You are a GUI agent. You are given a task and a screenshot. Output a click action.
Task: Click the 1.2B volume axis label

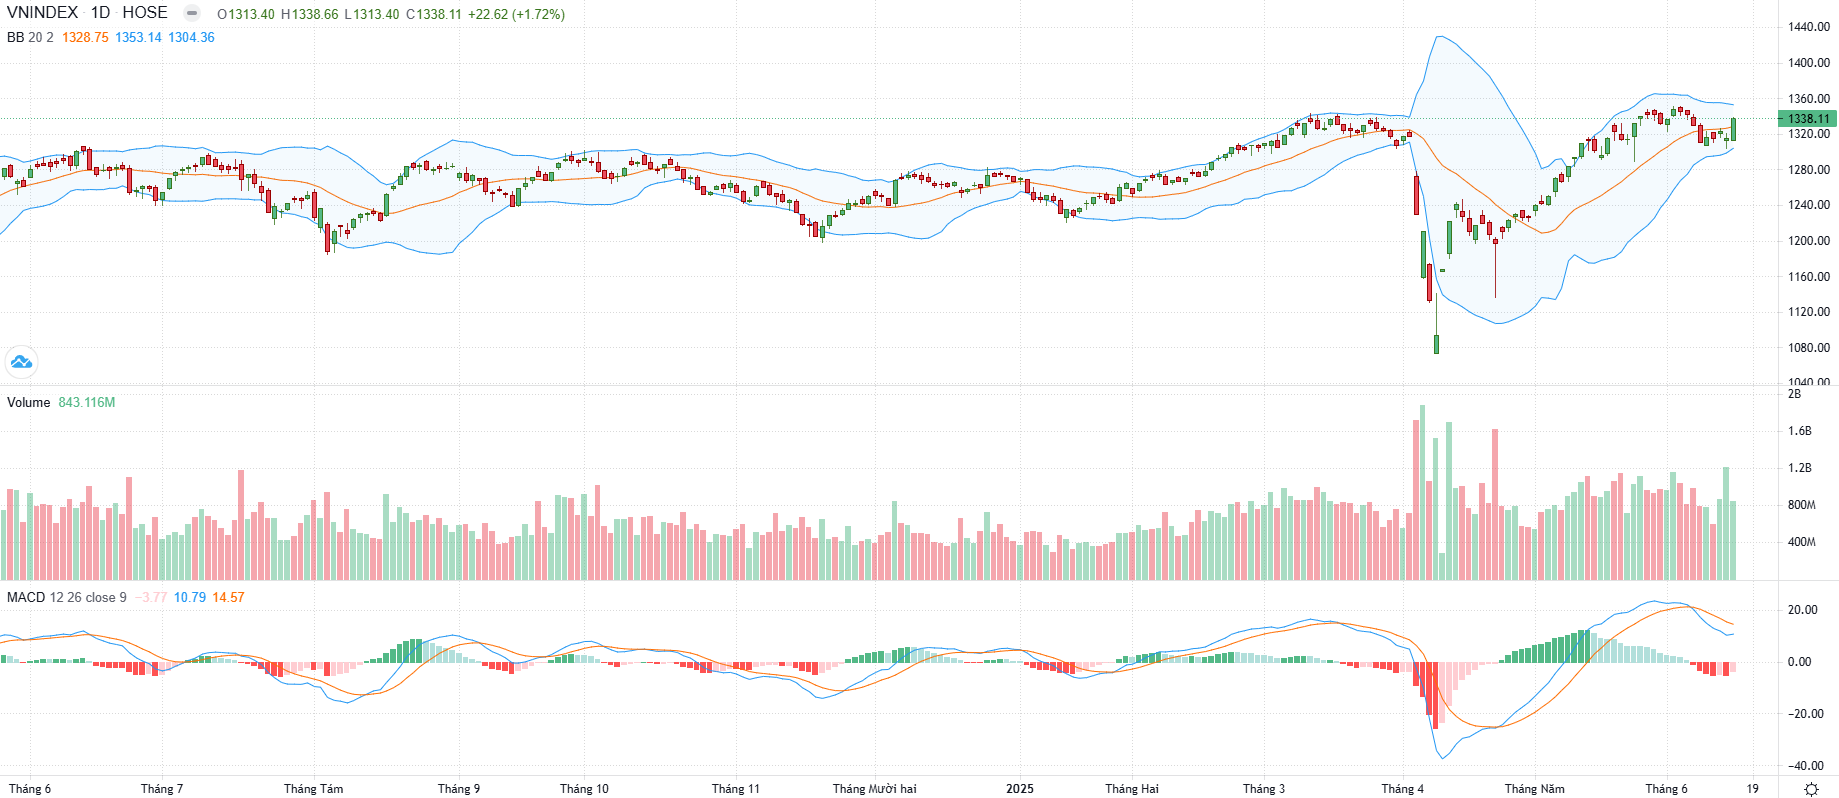[1800, 468]
